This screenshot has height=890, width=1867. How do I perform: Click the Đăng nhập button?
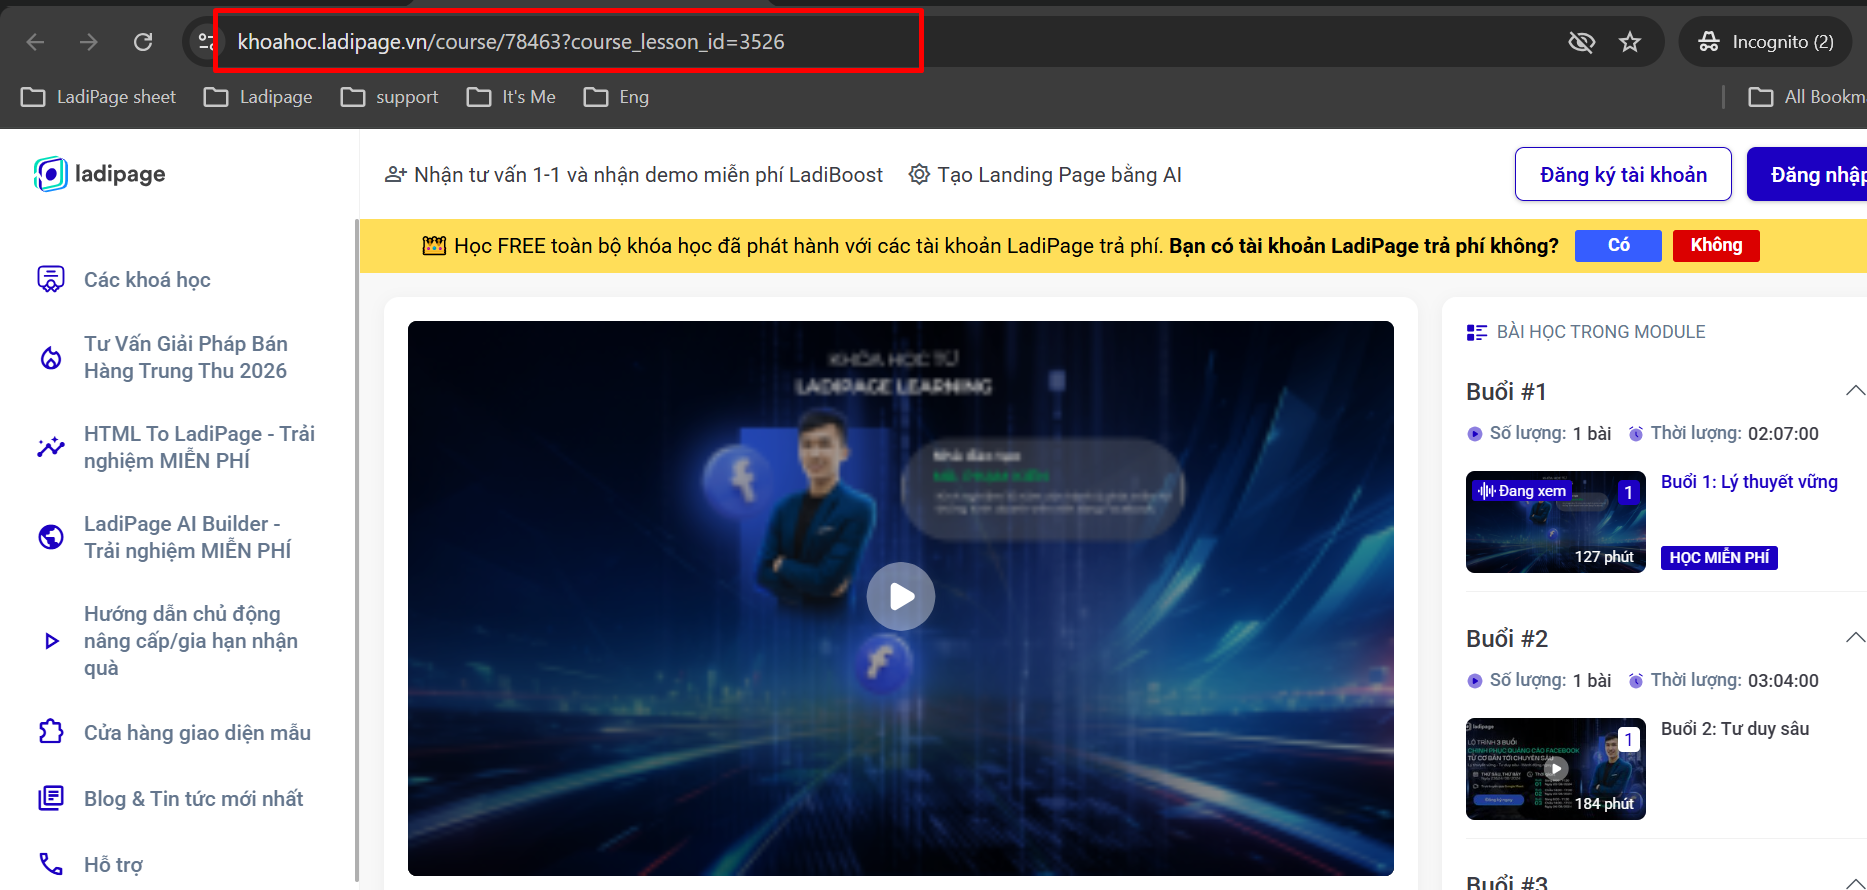1807,175
